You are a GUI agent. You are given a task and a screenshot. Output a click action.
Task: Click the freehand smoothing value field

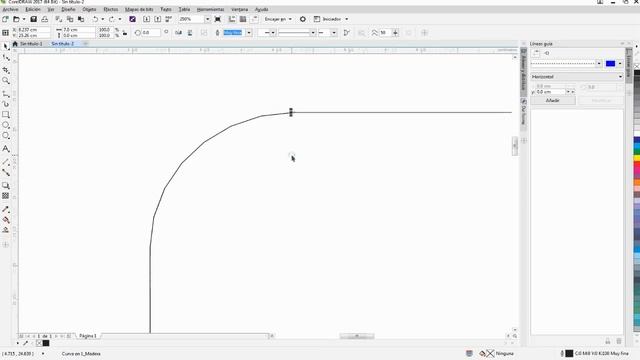385,33
